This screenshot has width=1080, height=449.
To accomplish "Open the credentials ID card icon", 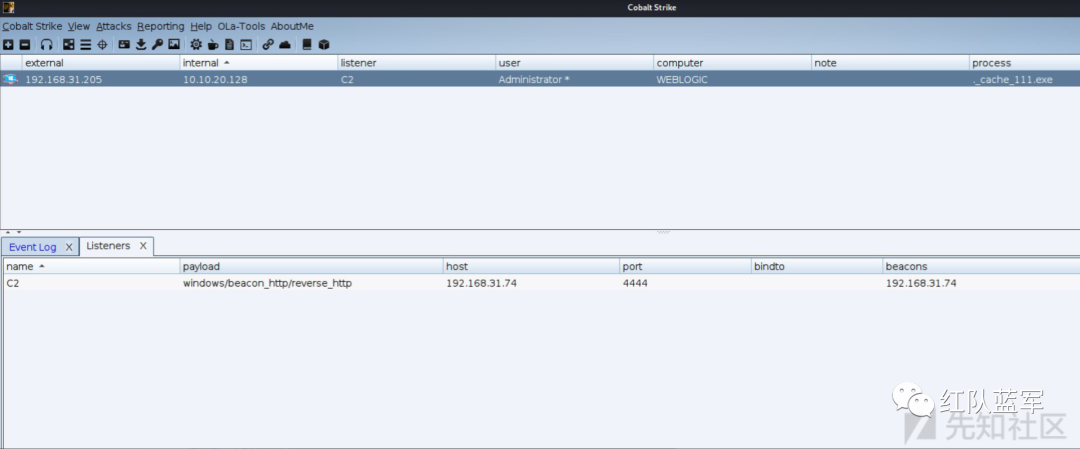I will click(124, 45).
